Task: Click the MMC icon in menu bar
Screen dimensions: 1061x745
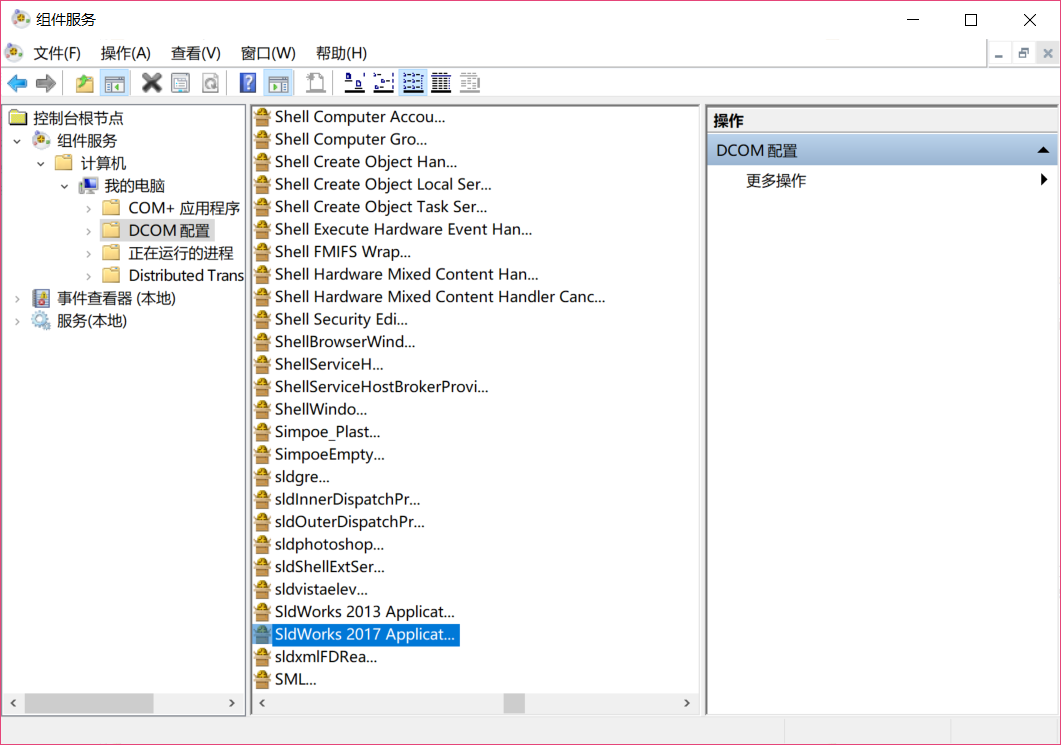Action: [14, 53]
